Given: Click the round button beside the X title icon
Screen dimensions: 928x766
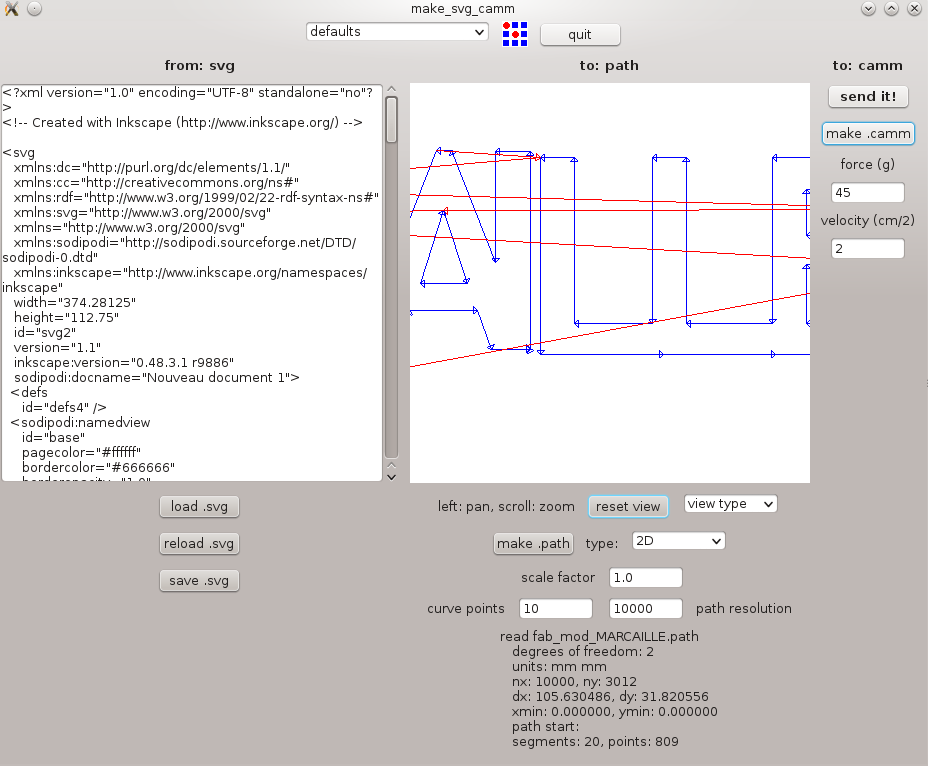Looking at the screenshot, I should coord(33,9).
